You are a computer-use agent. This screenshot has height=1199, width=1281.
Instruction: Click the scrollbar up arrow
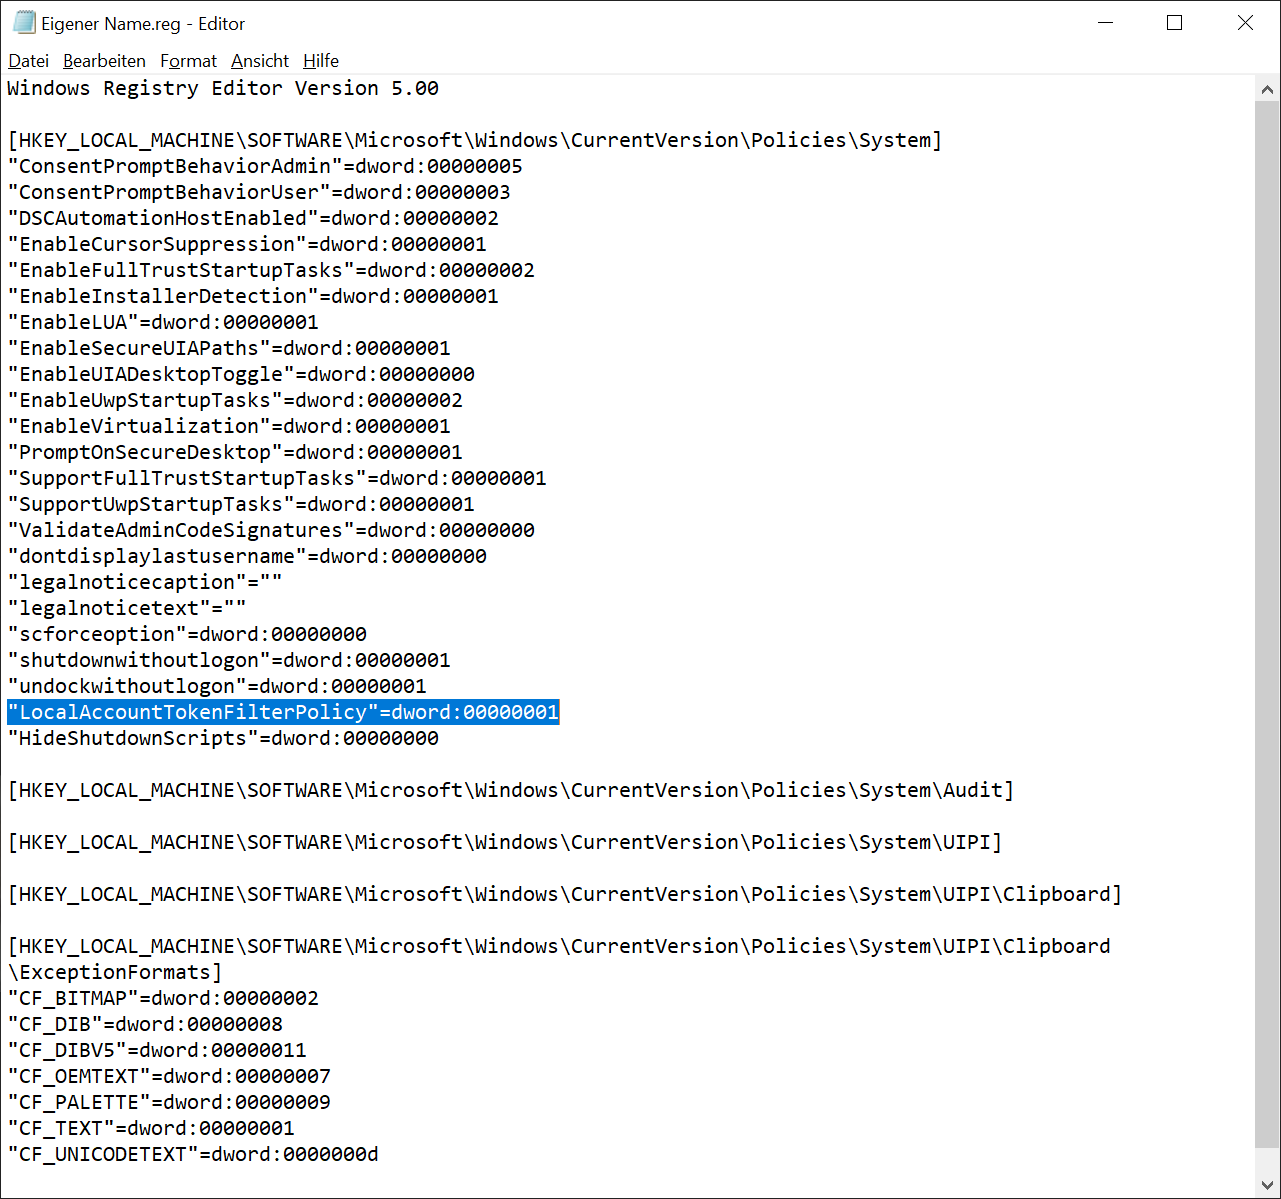(1267, 89)
